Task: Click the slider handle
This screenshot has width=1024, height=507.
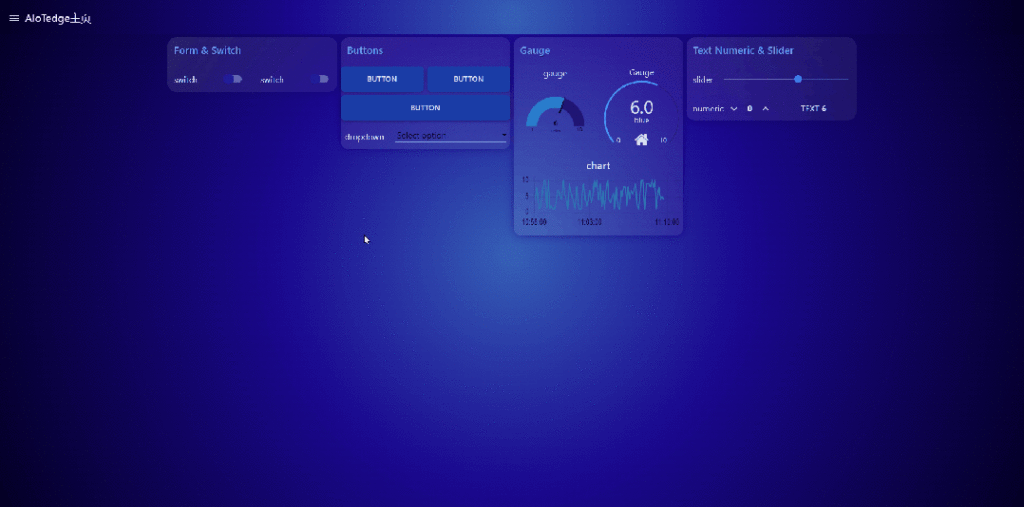Action: coord(798,79)
